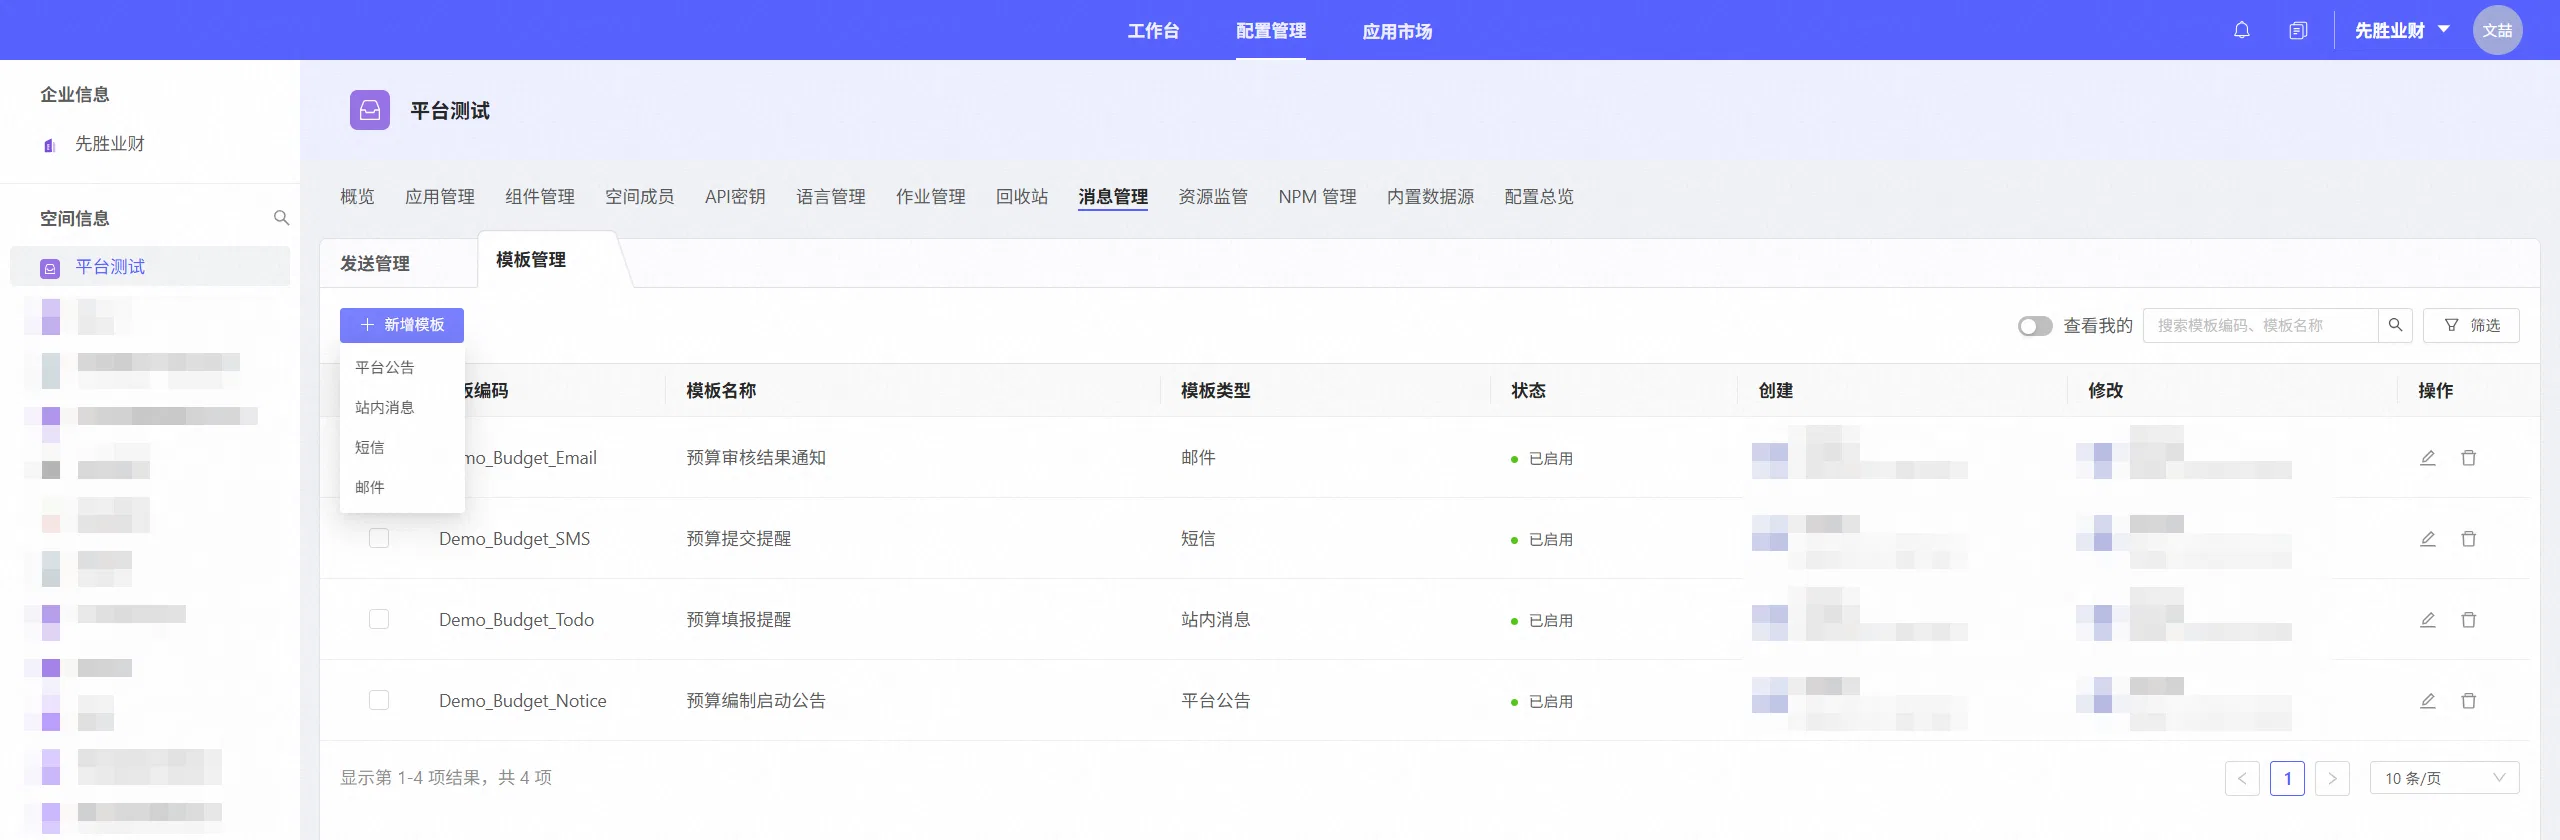Check the Demo_Budget_Todo row checkbox
Screen dimensions: 2560x840
(x=379, y=619)
